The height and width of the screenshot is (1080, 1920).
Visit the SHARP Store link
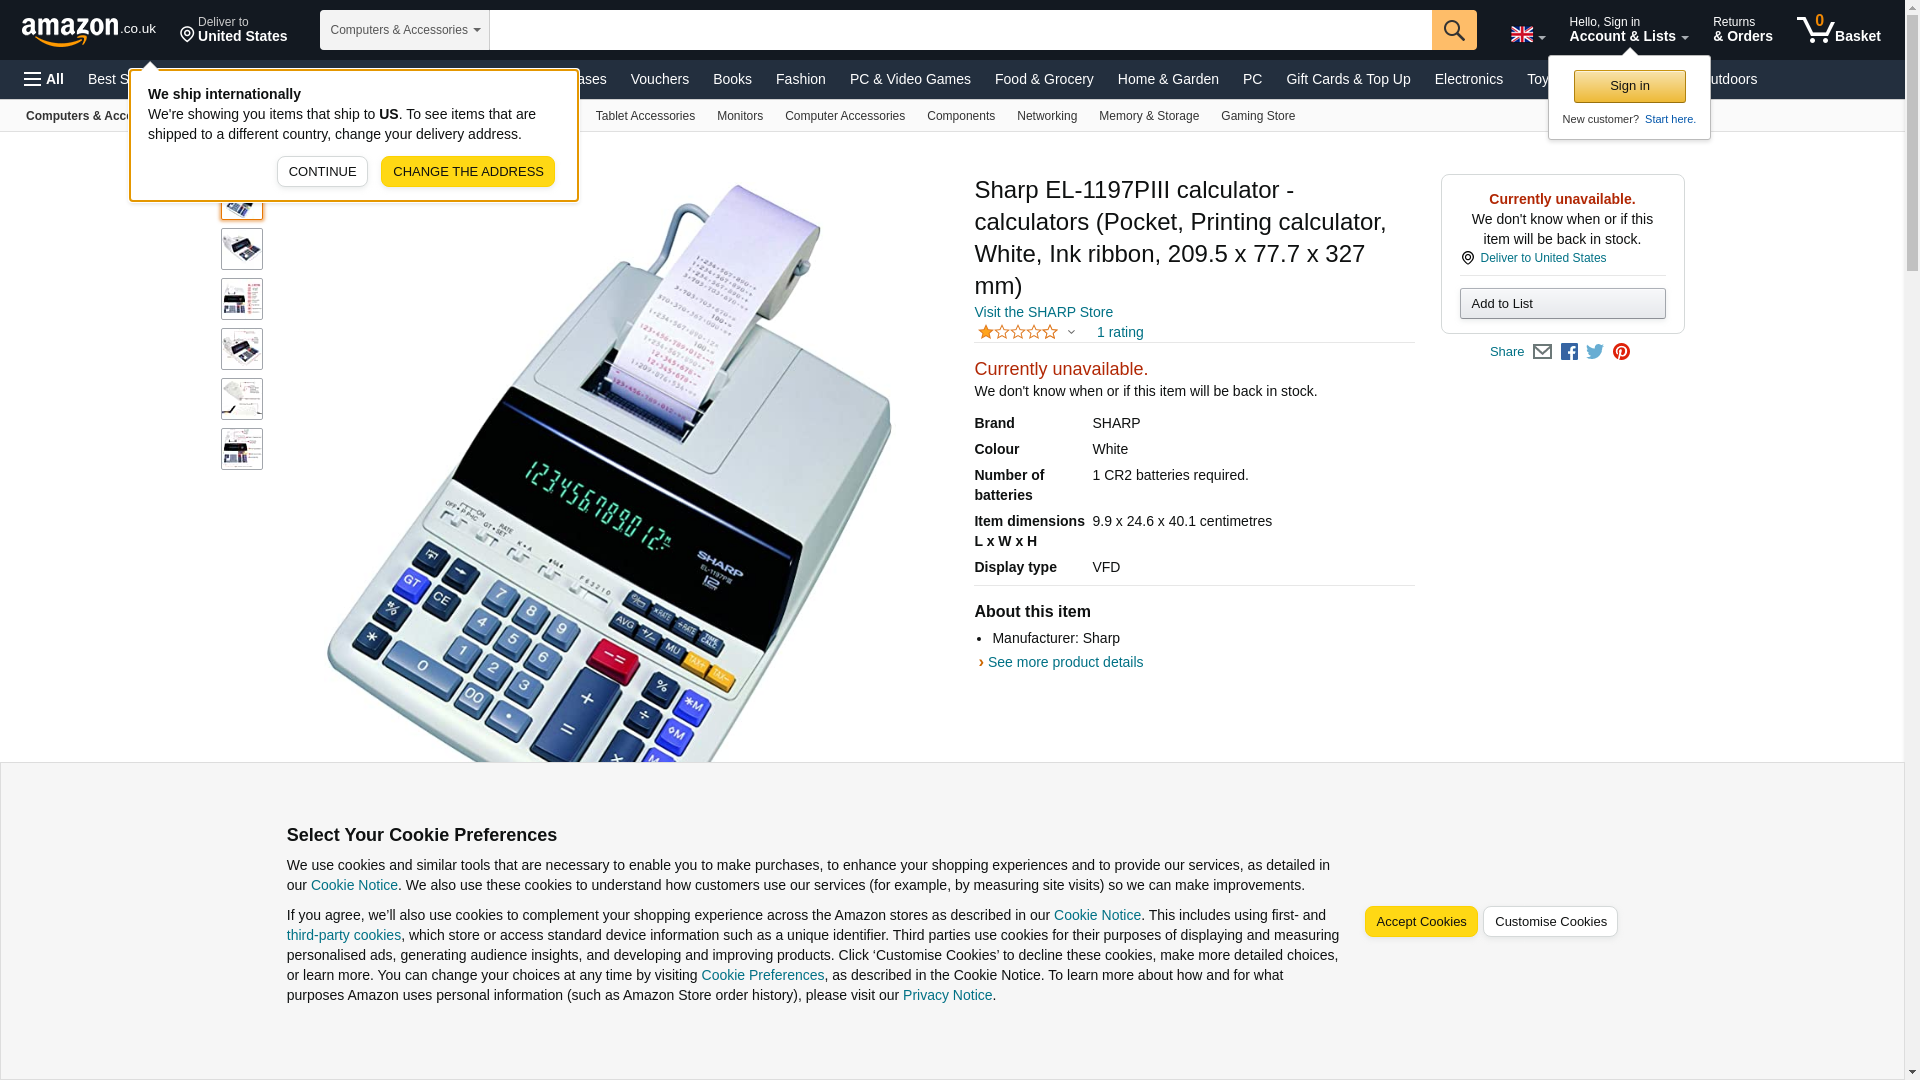pos(1043,312)
